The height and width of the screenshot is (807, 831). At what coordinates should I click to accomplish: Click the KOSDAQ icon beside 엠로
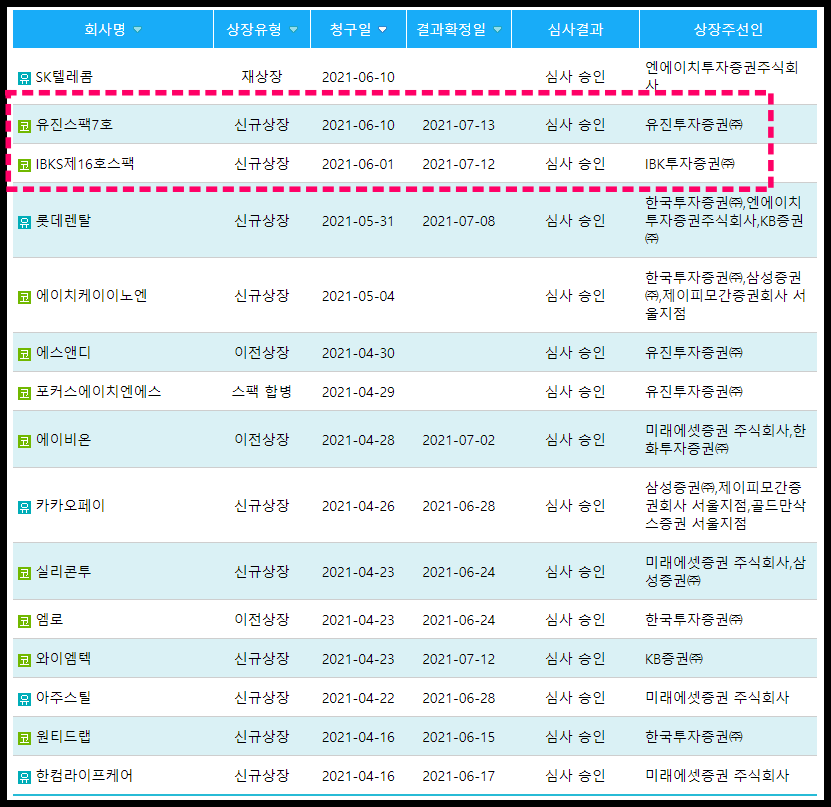click(24, 621)
